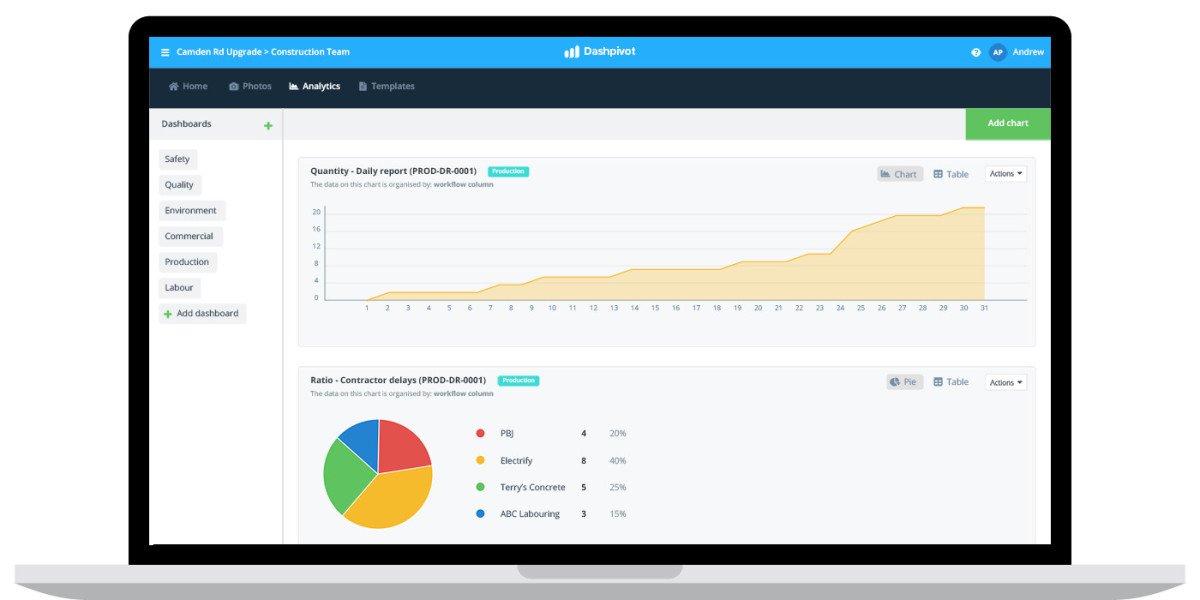Switch Contractor delays to Table view
This screenshot has height=600, width=1200.
(951, 382)
